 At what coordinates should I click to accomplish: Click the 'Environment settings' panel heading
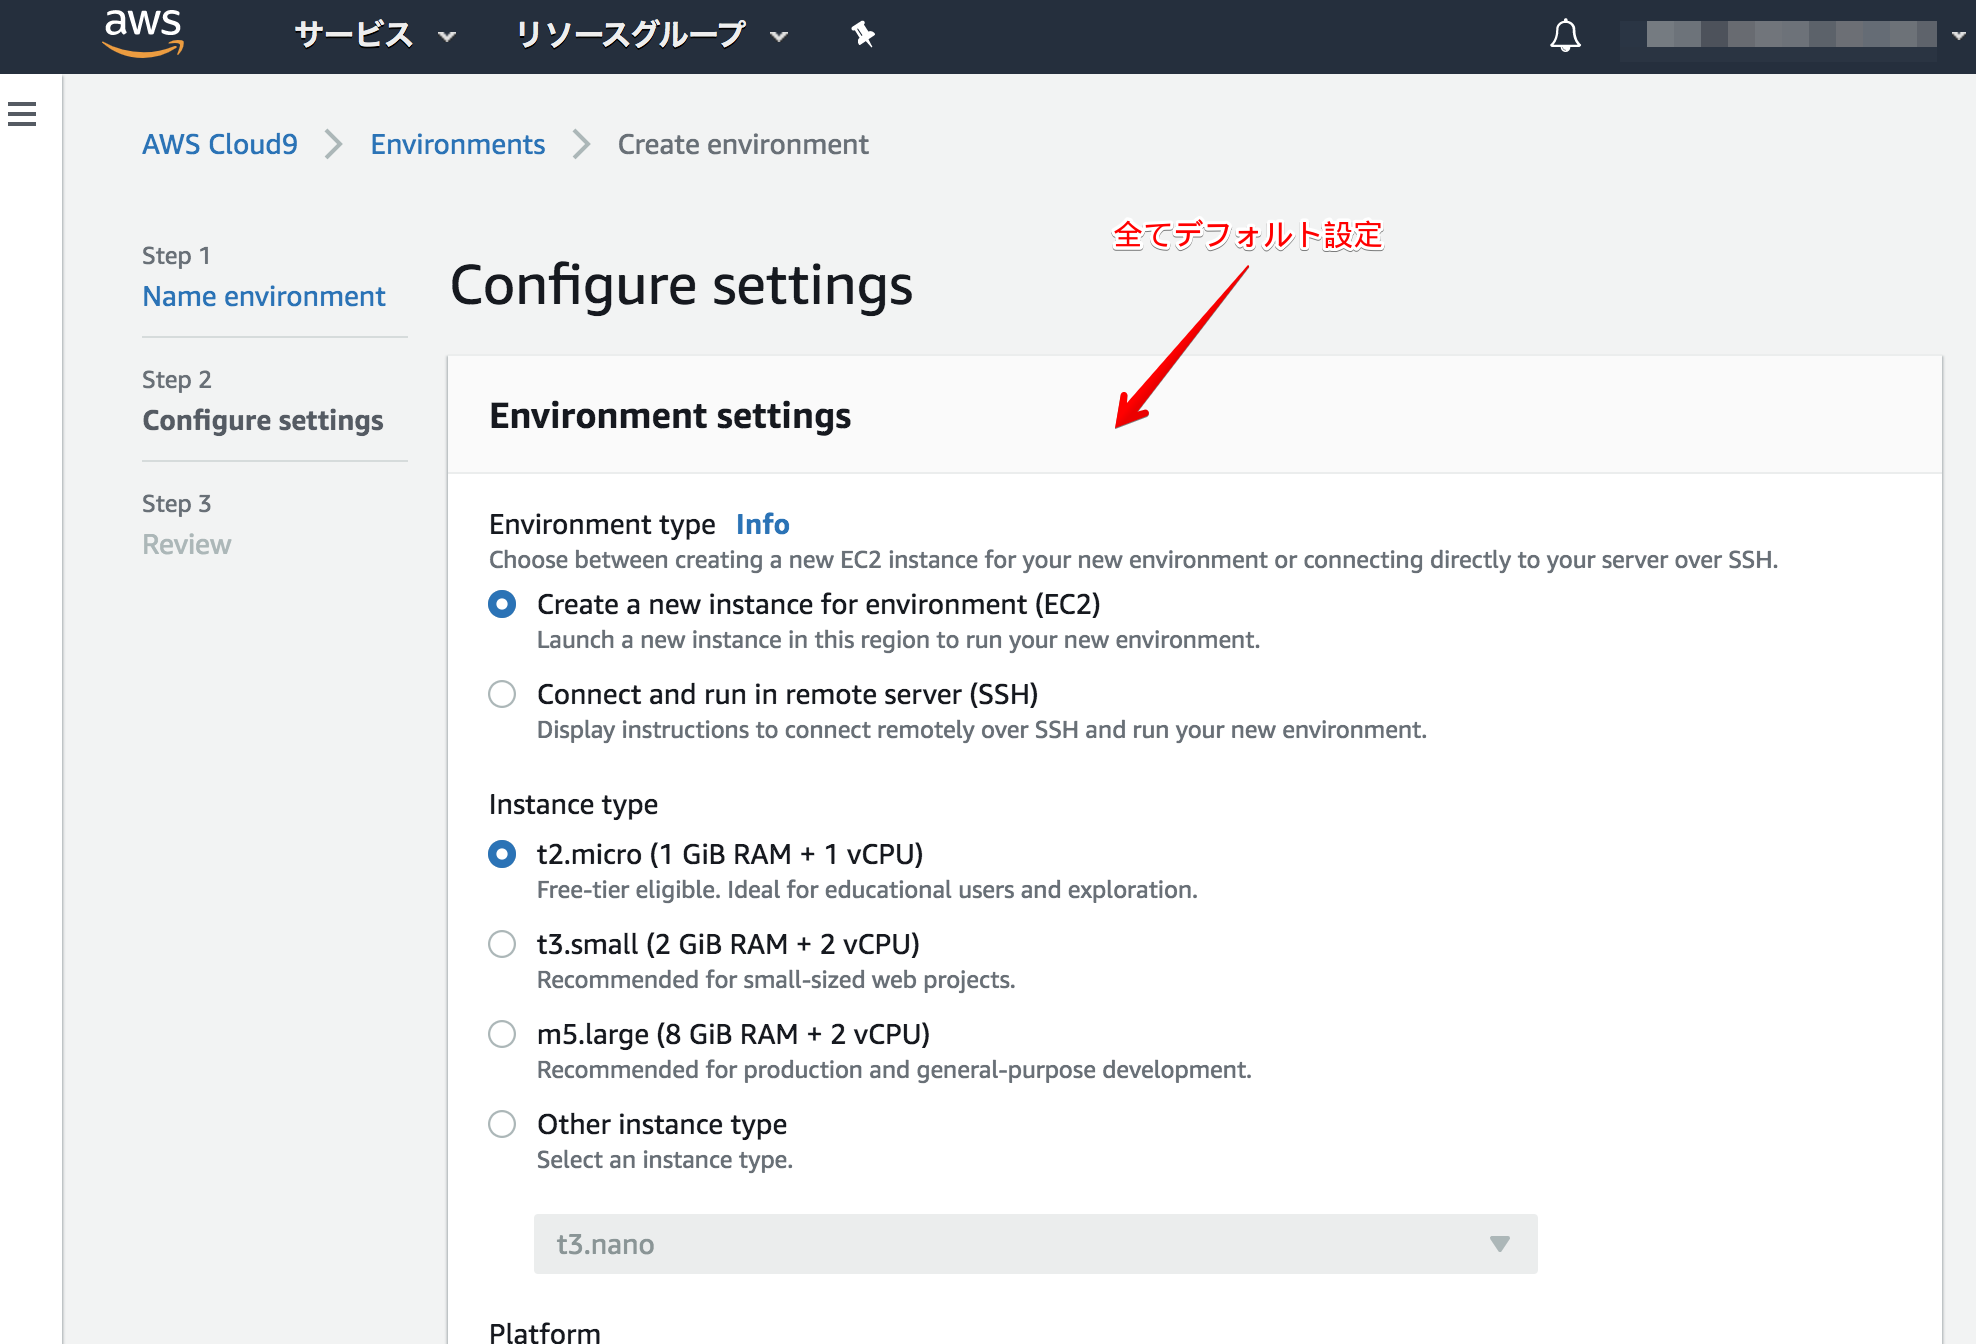(x=670, y=416)
